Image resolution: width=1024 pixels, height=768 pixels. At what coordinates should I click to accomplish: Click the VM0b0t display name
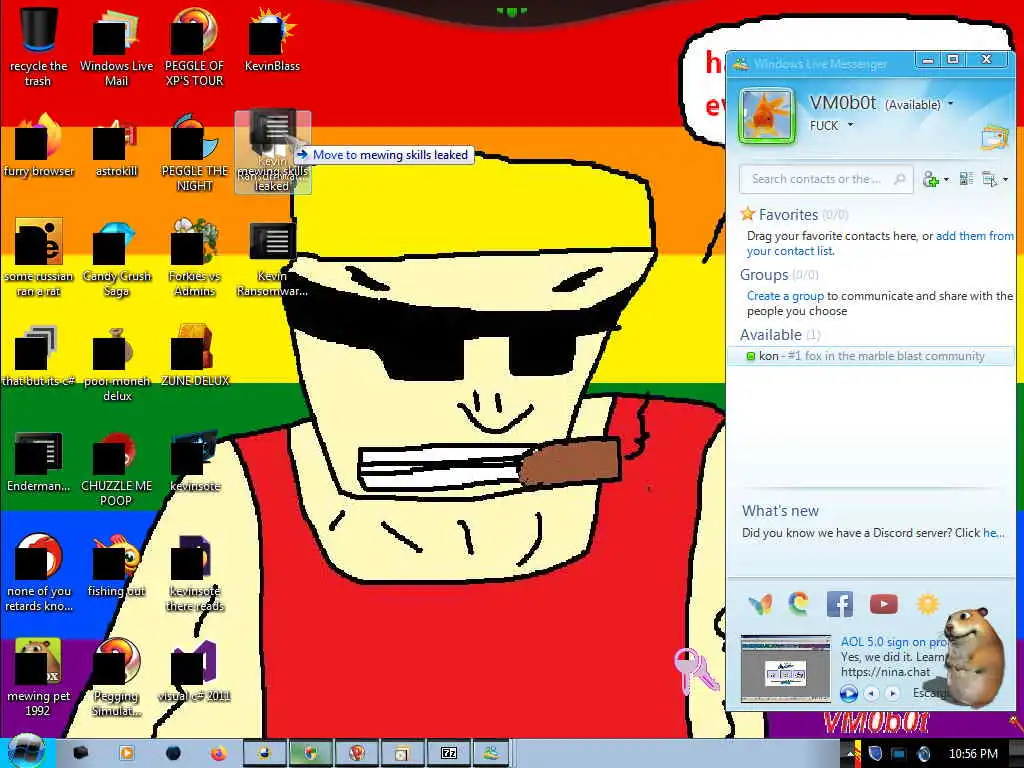(x=842, y=103)
